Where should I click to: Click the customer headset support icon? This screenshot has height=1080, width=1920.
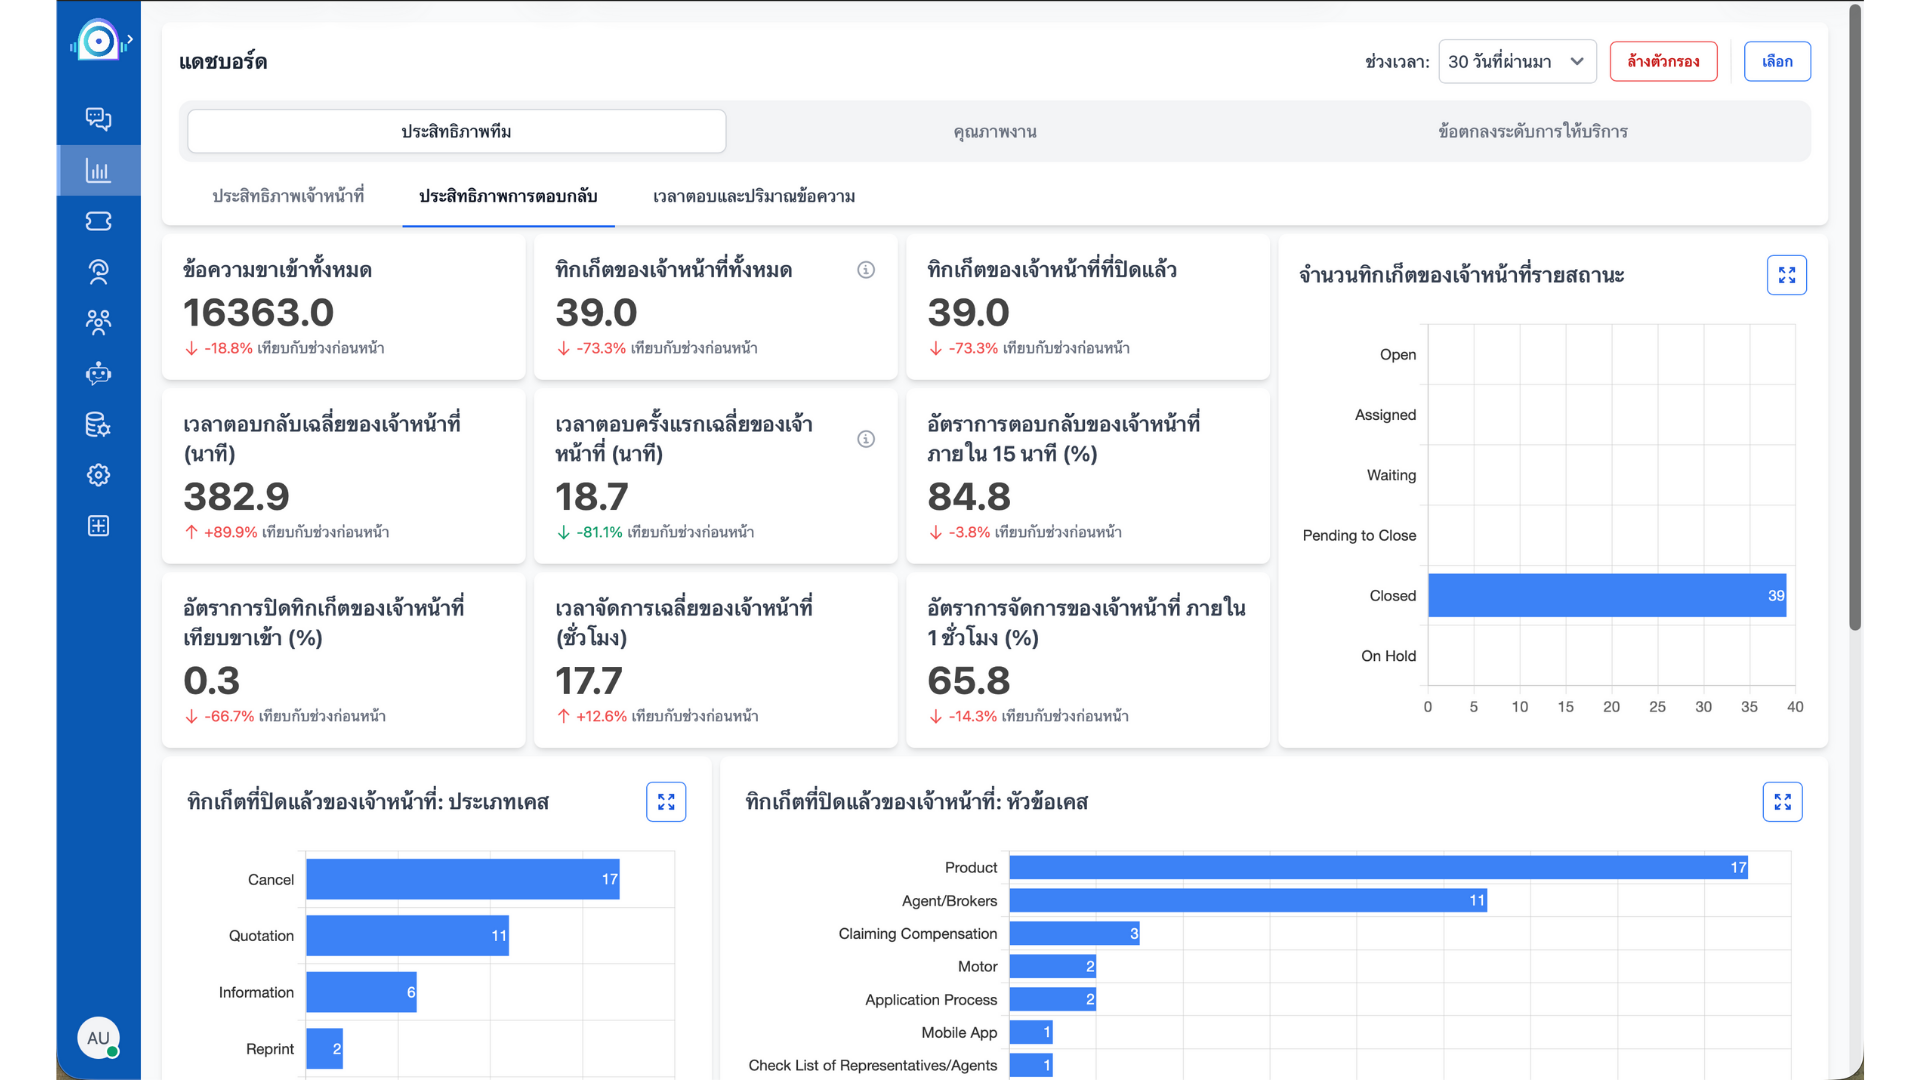pyautogui.click(x=98, y=272)
